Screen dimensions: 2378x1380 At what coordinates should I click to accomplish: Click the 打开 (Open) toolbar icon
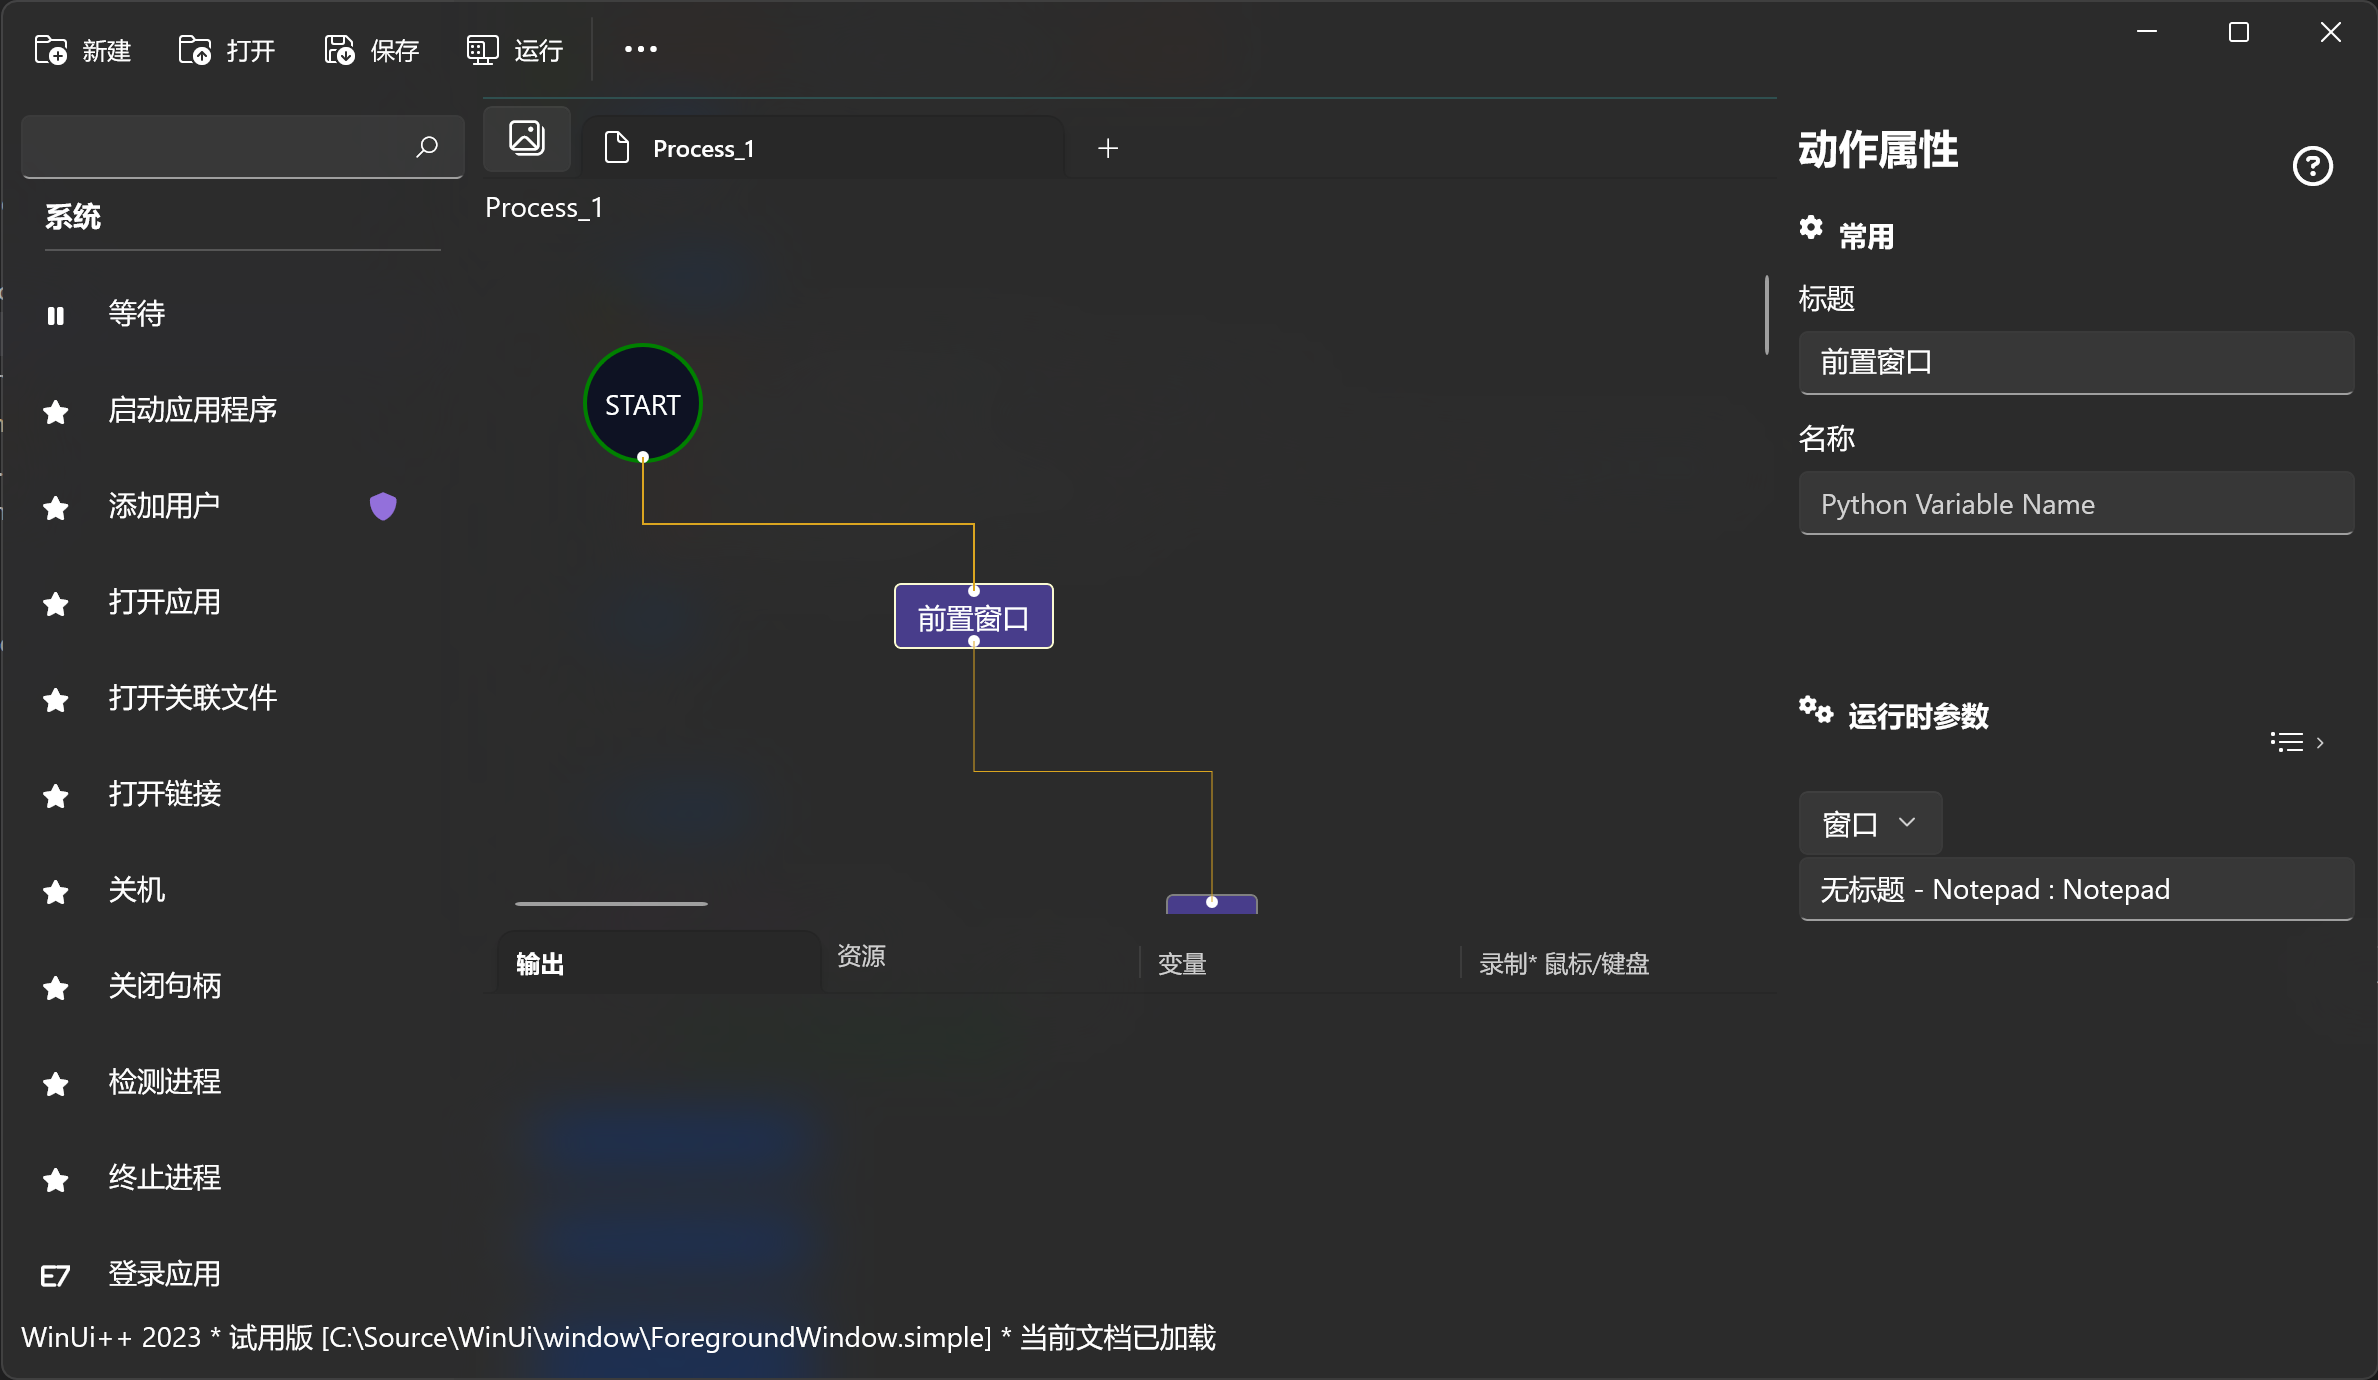coord(194,49)
